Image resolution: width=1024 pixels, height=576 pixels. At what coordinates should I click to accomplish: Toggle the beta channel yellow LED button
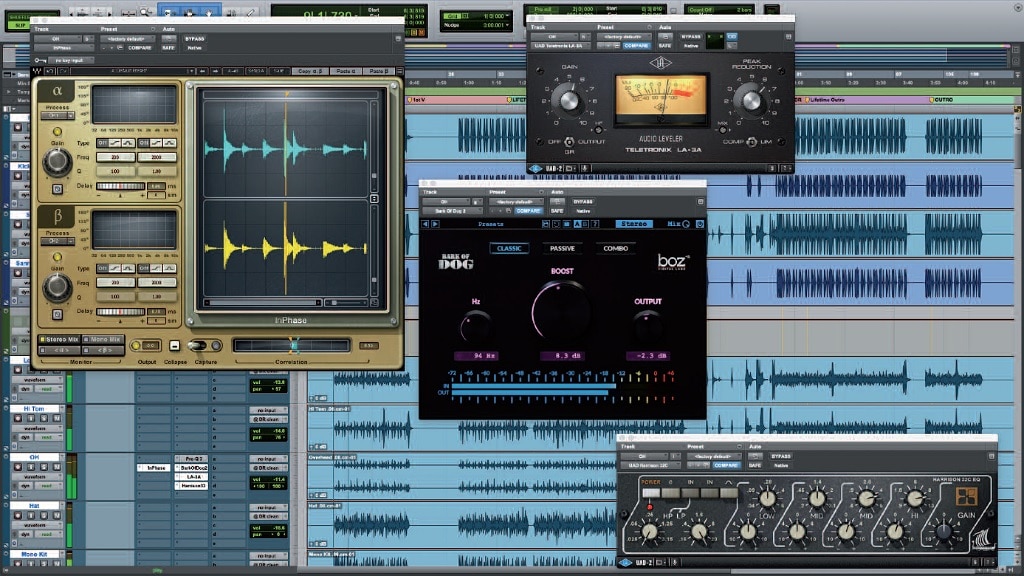pos(57,257)
